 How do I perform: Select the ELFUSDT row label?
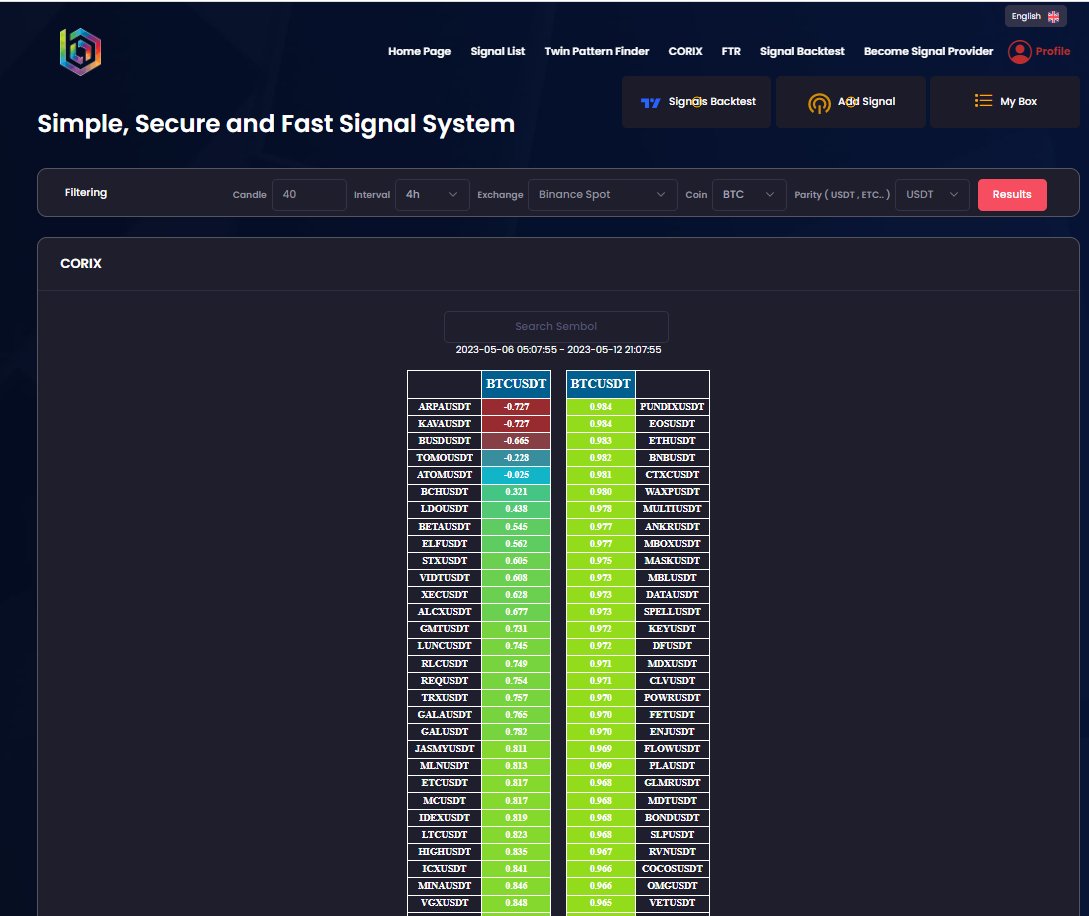(444, 544)
